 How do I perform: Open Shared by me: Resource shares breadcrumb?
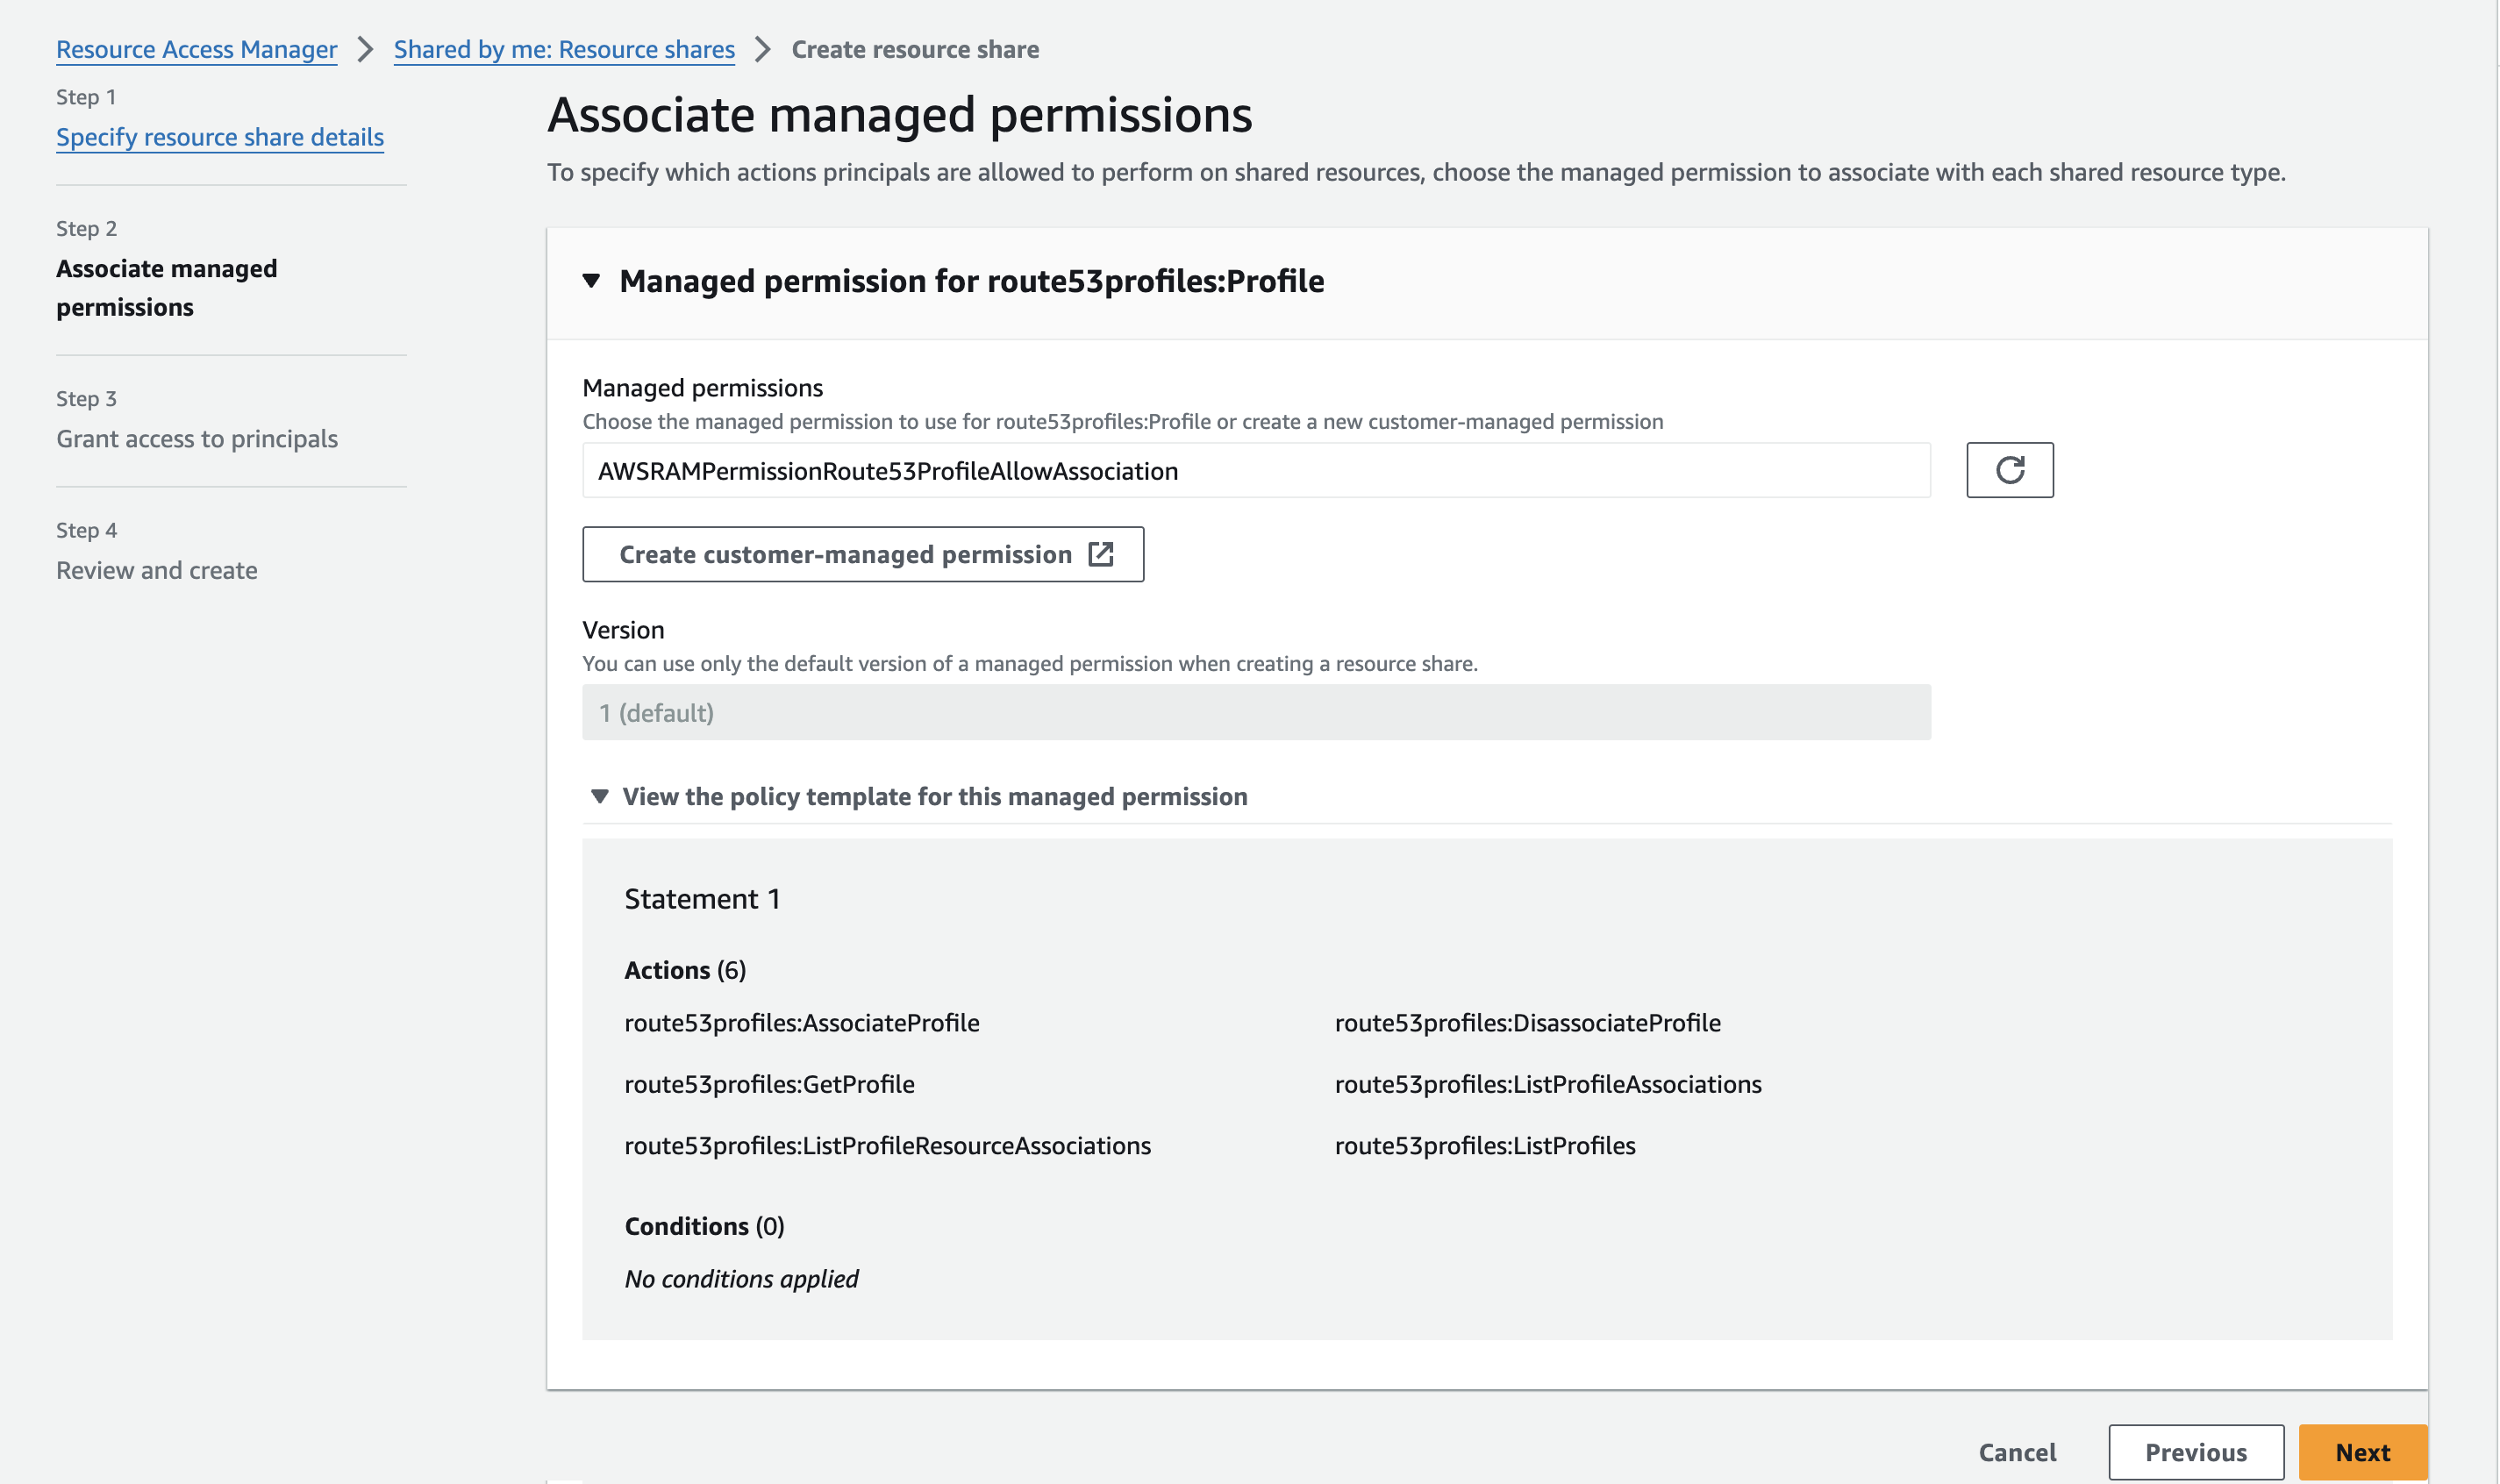tap(564, 49)
